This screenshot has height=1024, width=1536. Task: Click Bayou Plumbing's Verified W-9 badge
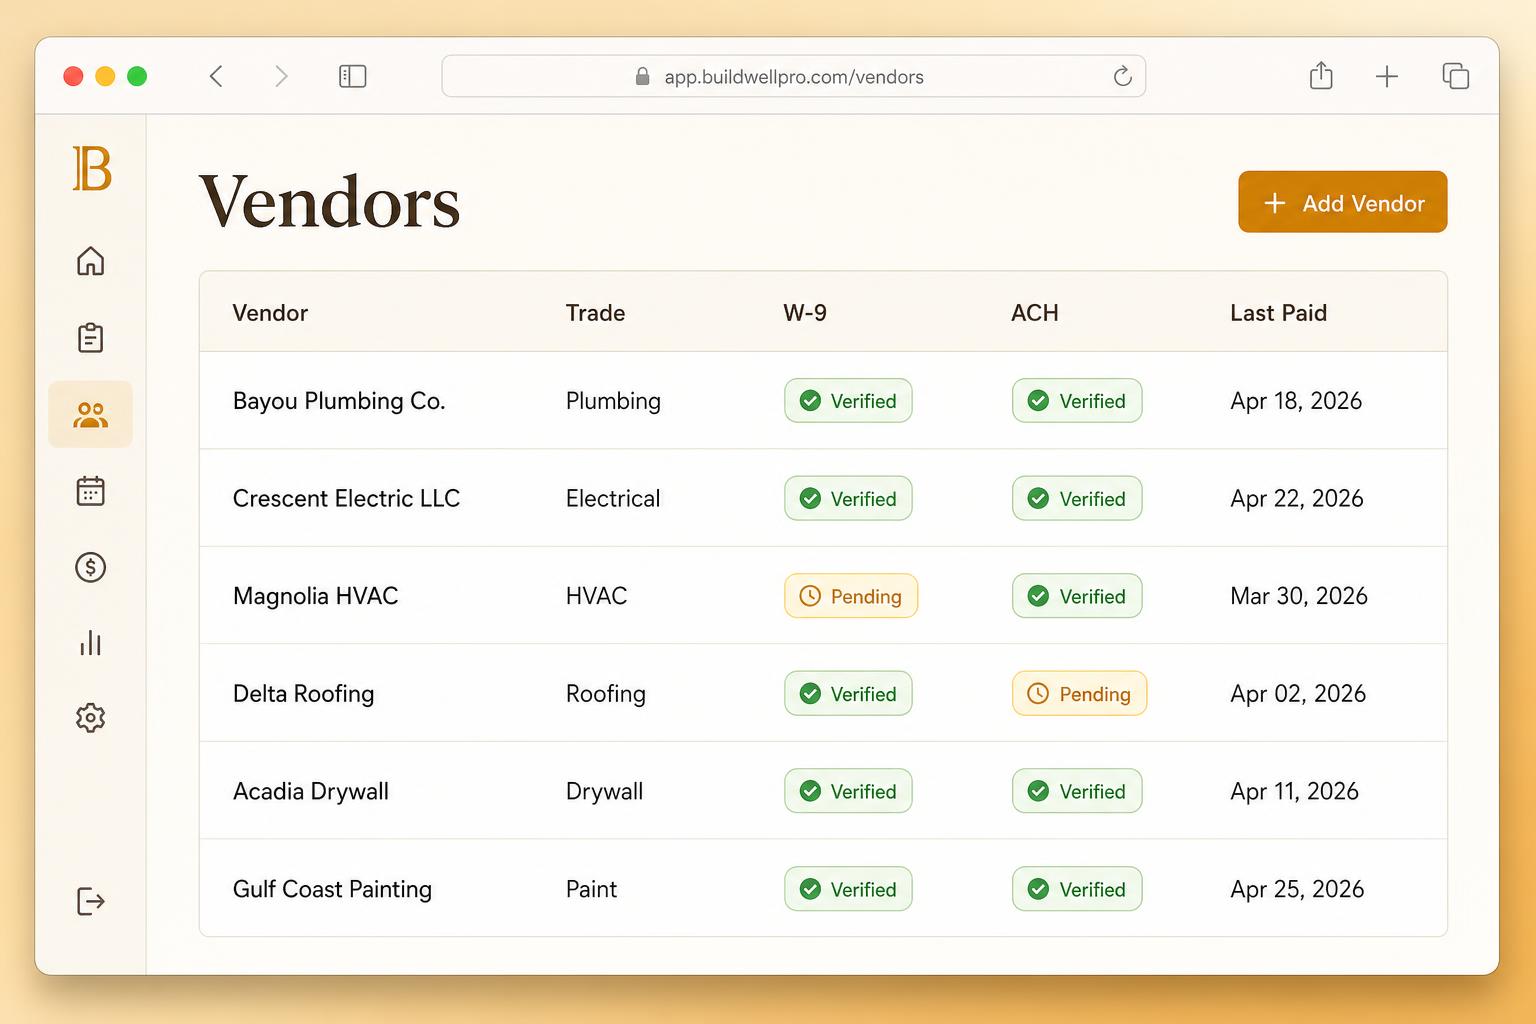(848, 400)
